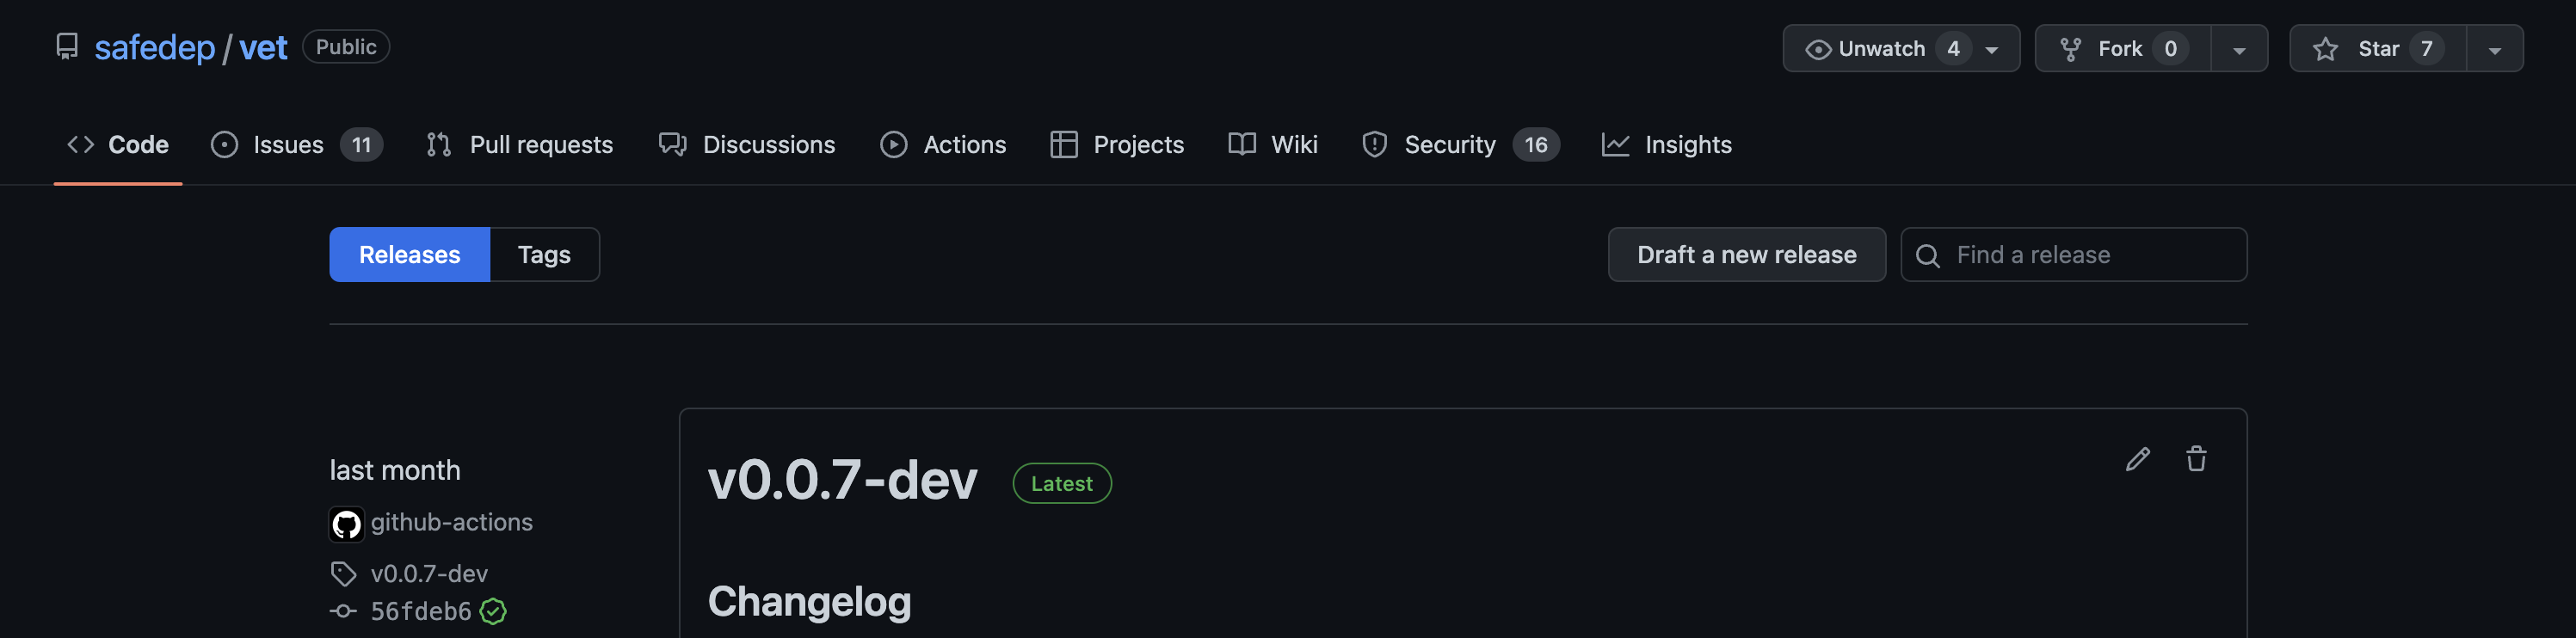Delete the release with trash icon
Screen dimensions: 2576x638
point(2196,459)
